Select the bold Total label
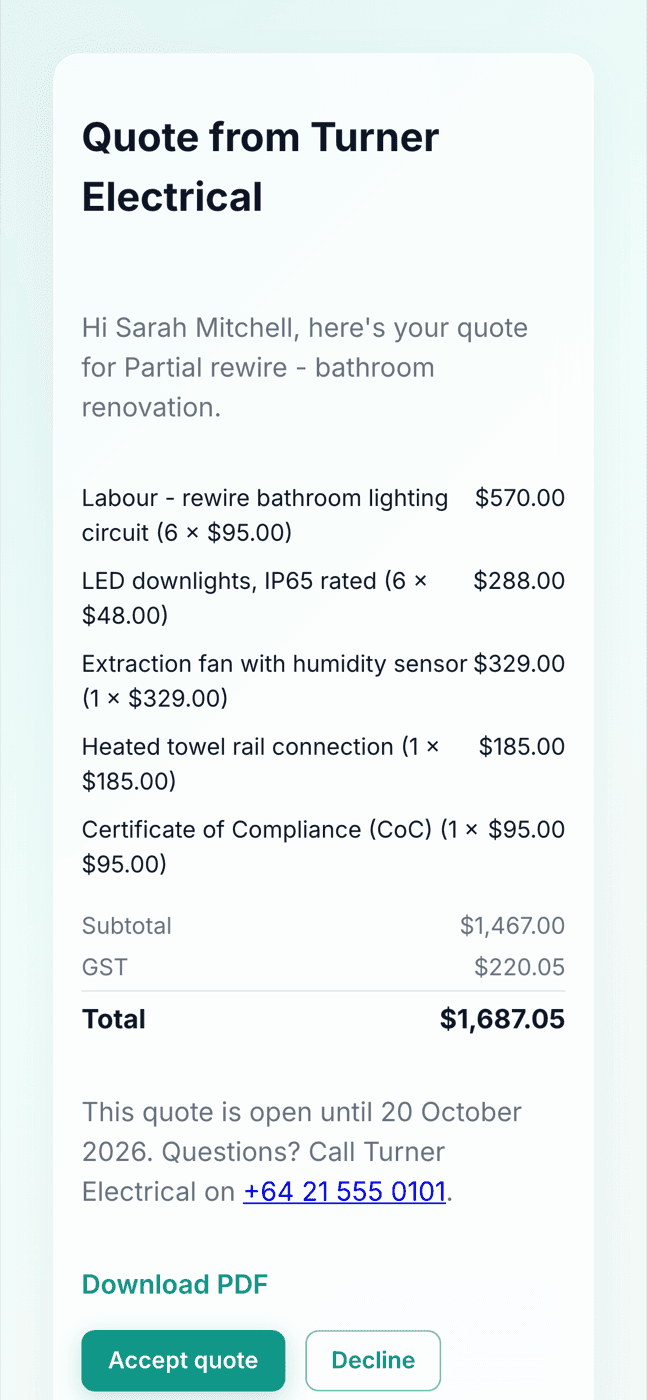Viewport: 647px width, 1400px height. click(x=114, y=1019)
